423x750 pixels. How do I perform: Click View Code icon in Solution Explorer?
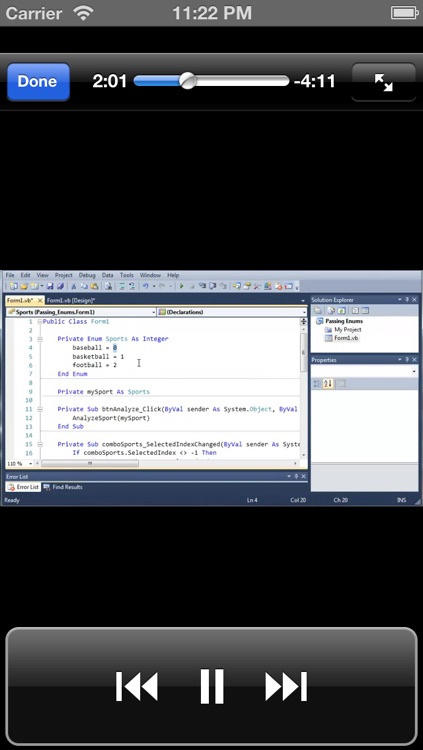355,310
